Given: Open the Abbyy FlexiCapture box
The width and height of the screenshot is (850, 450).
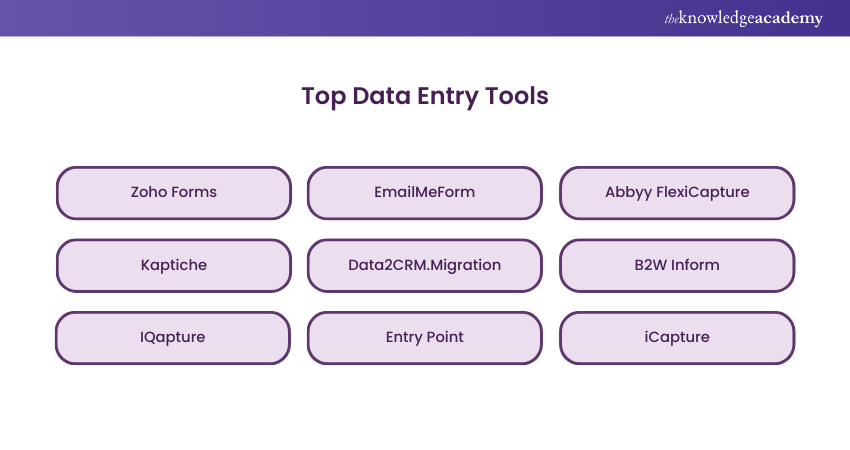Looking at the screenshot, I should point(676,192).
